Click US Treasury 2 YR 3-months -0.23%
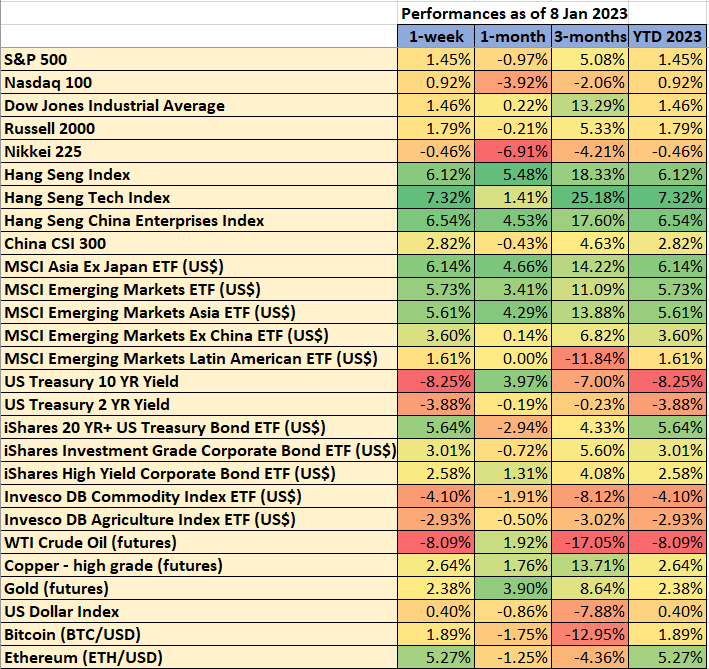The image size is (709, 669). (x=590, y=405)
